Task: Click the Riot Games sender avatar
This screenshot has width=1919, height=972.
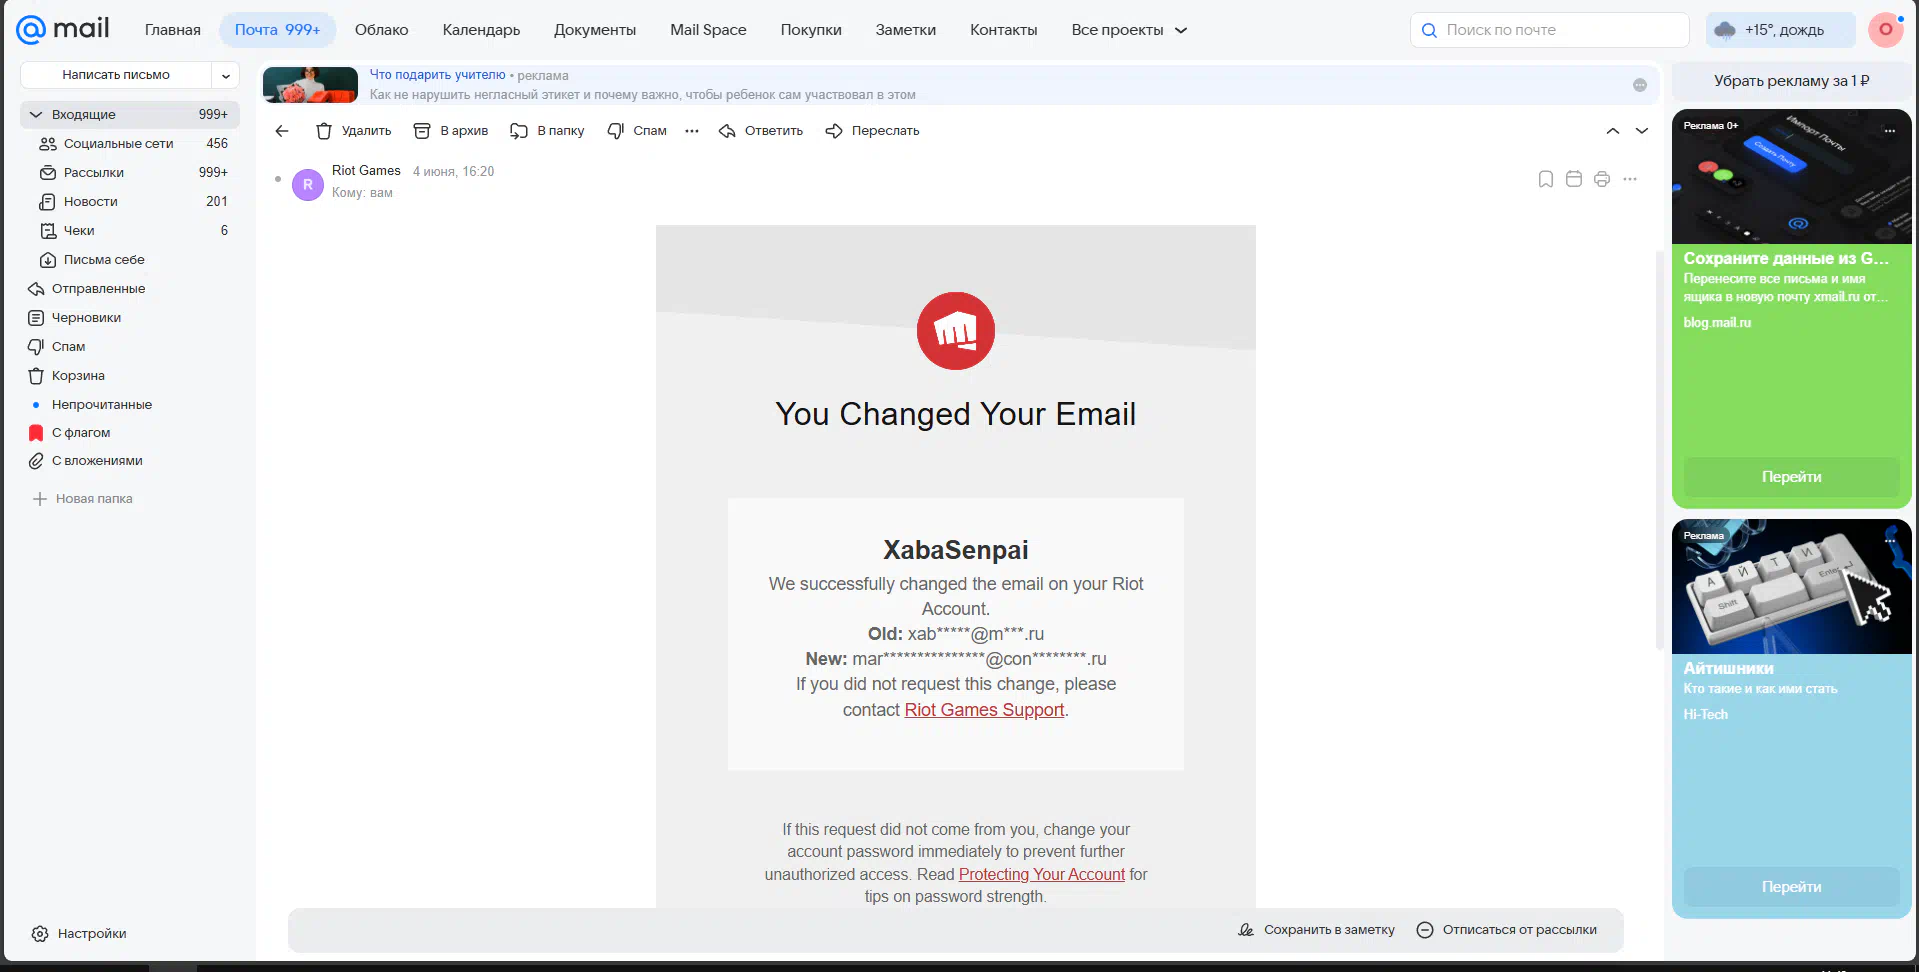Action: tap(308, 184)
